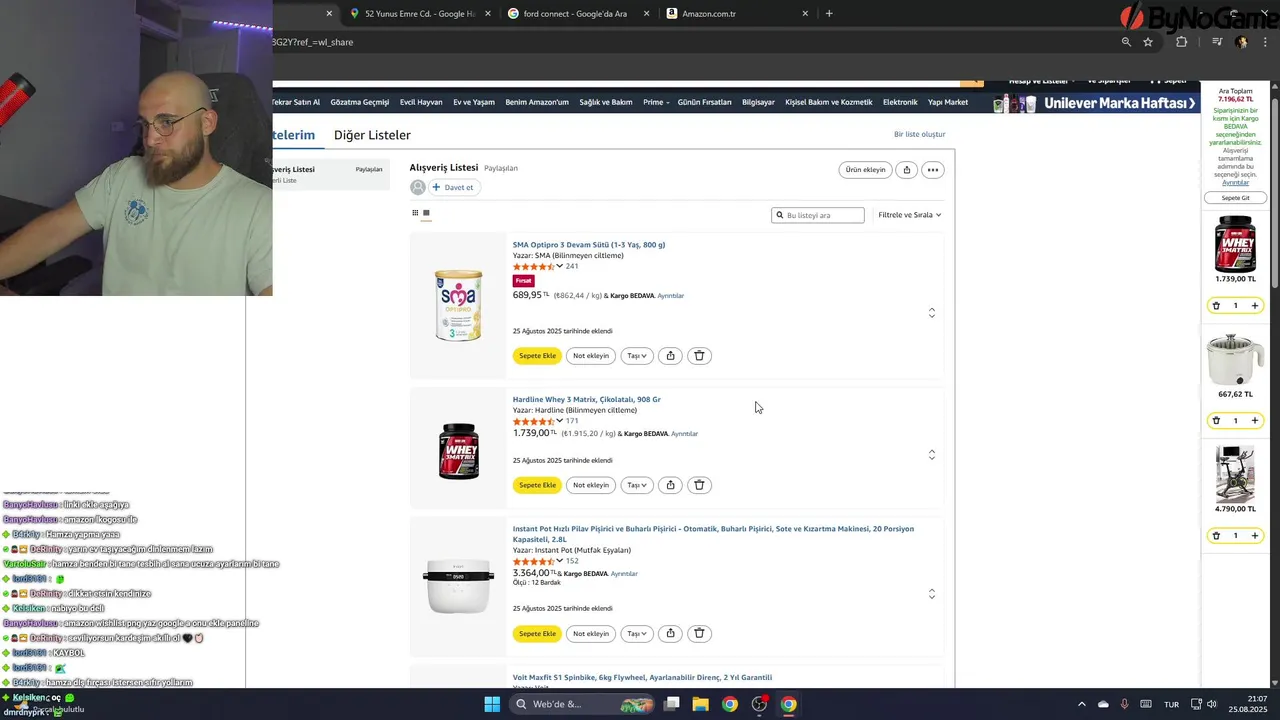Share the Alışveriş Listesi list
The height and width of the screenshot is (720, 1280).
(906, 170)
